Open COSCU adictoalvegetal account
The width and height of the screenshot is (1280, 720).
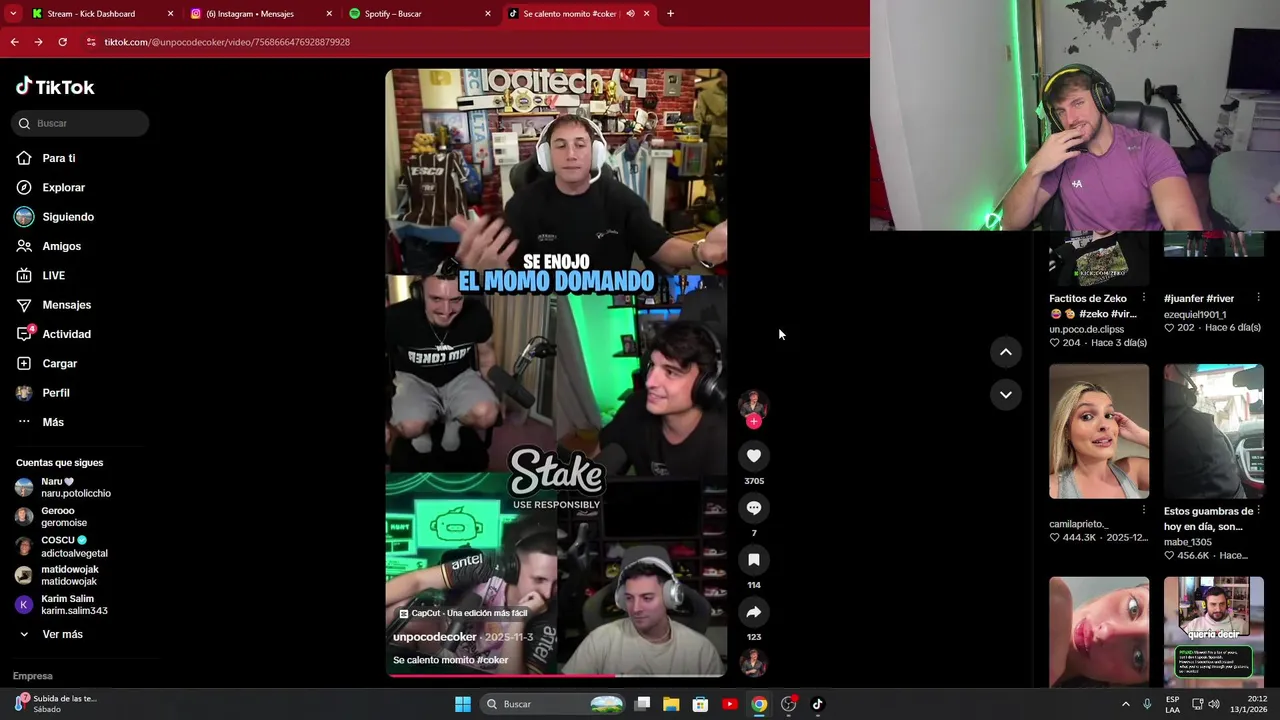point(62,546)
